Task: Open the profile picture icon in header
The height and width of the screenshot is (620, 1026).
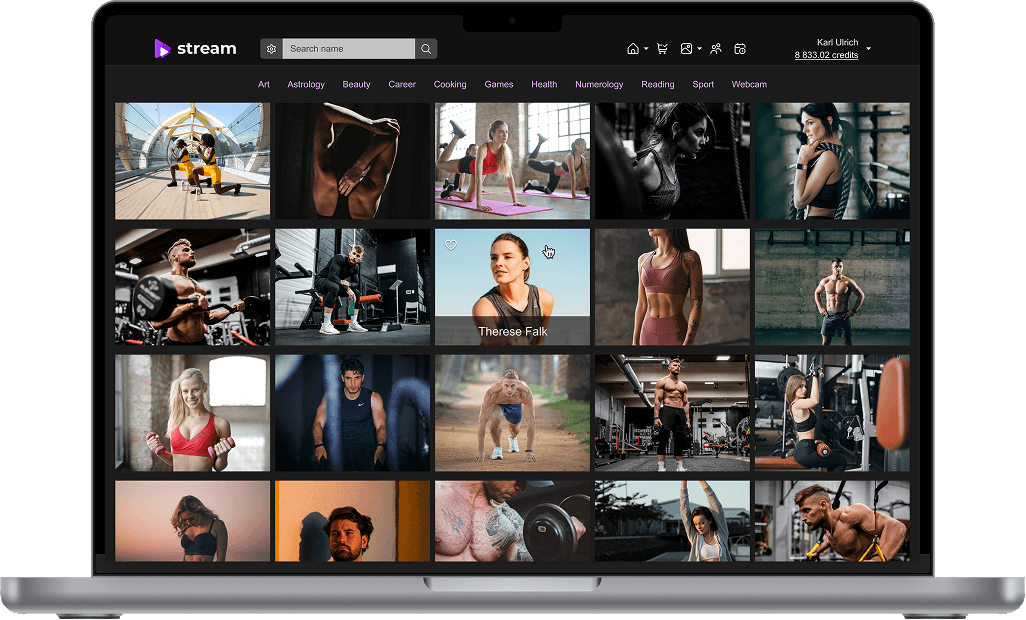Action: 686,49
